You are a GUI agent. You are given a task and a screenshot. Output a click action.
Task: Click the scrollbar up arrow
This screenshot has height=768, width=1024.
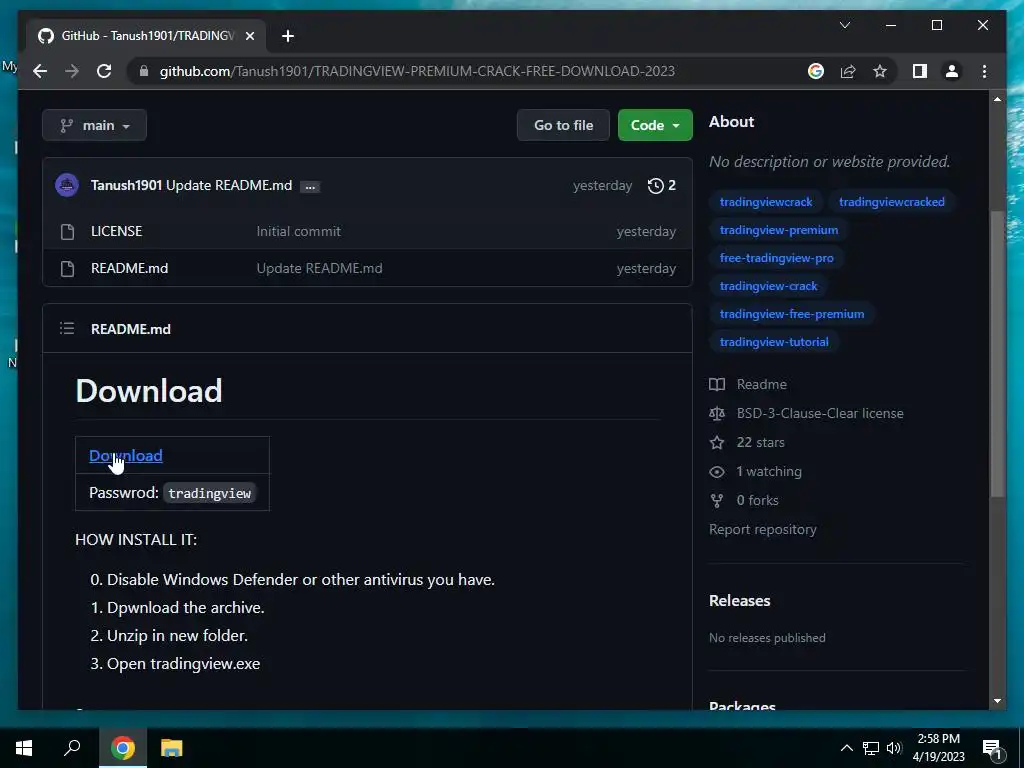[997, 99]
